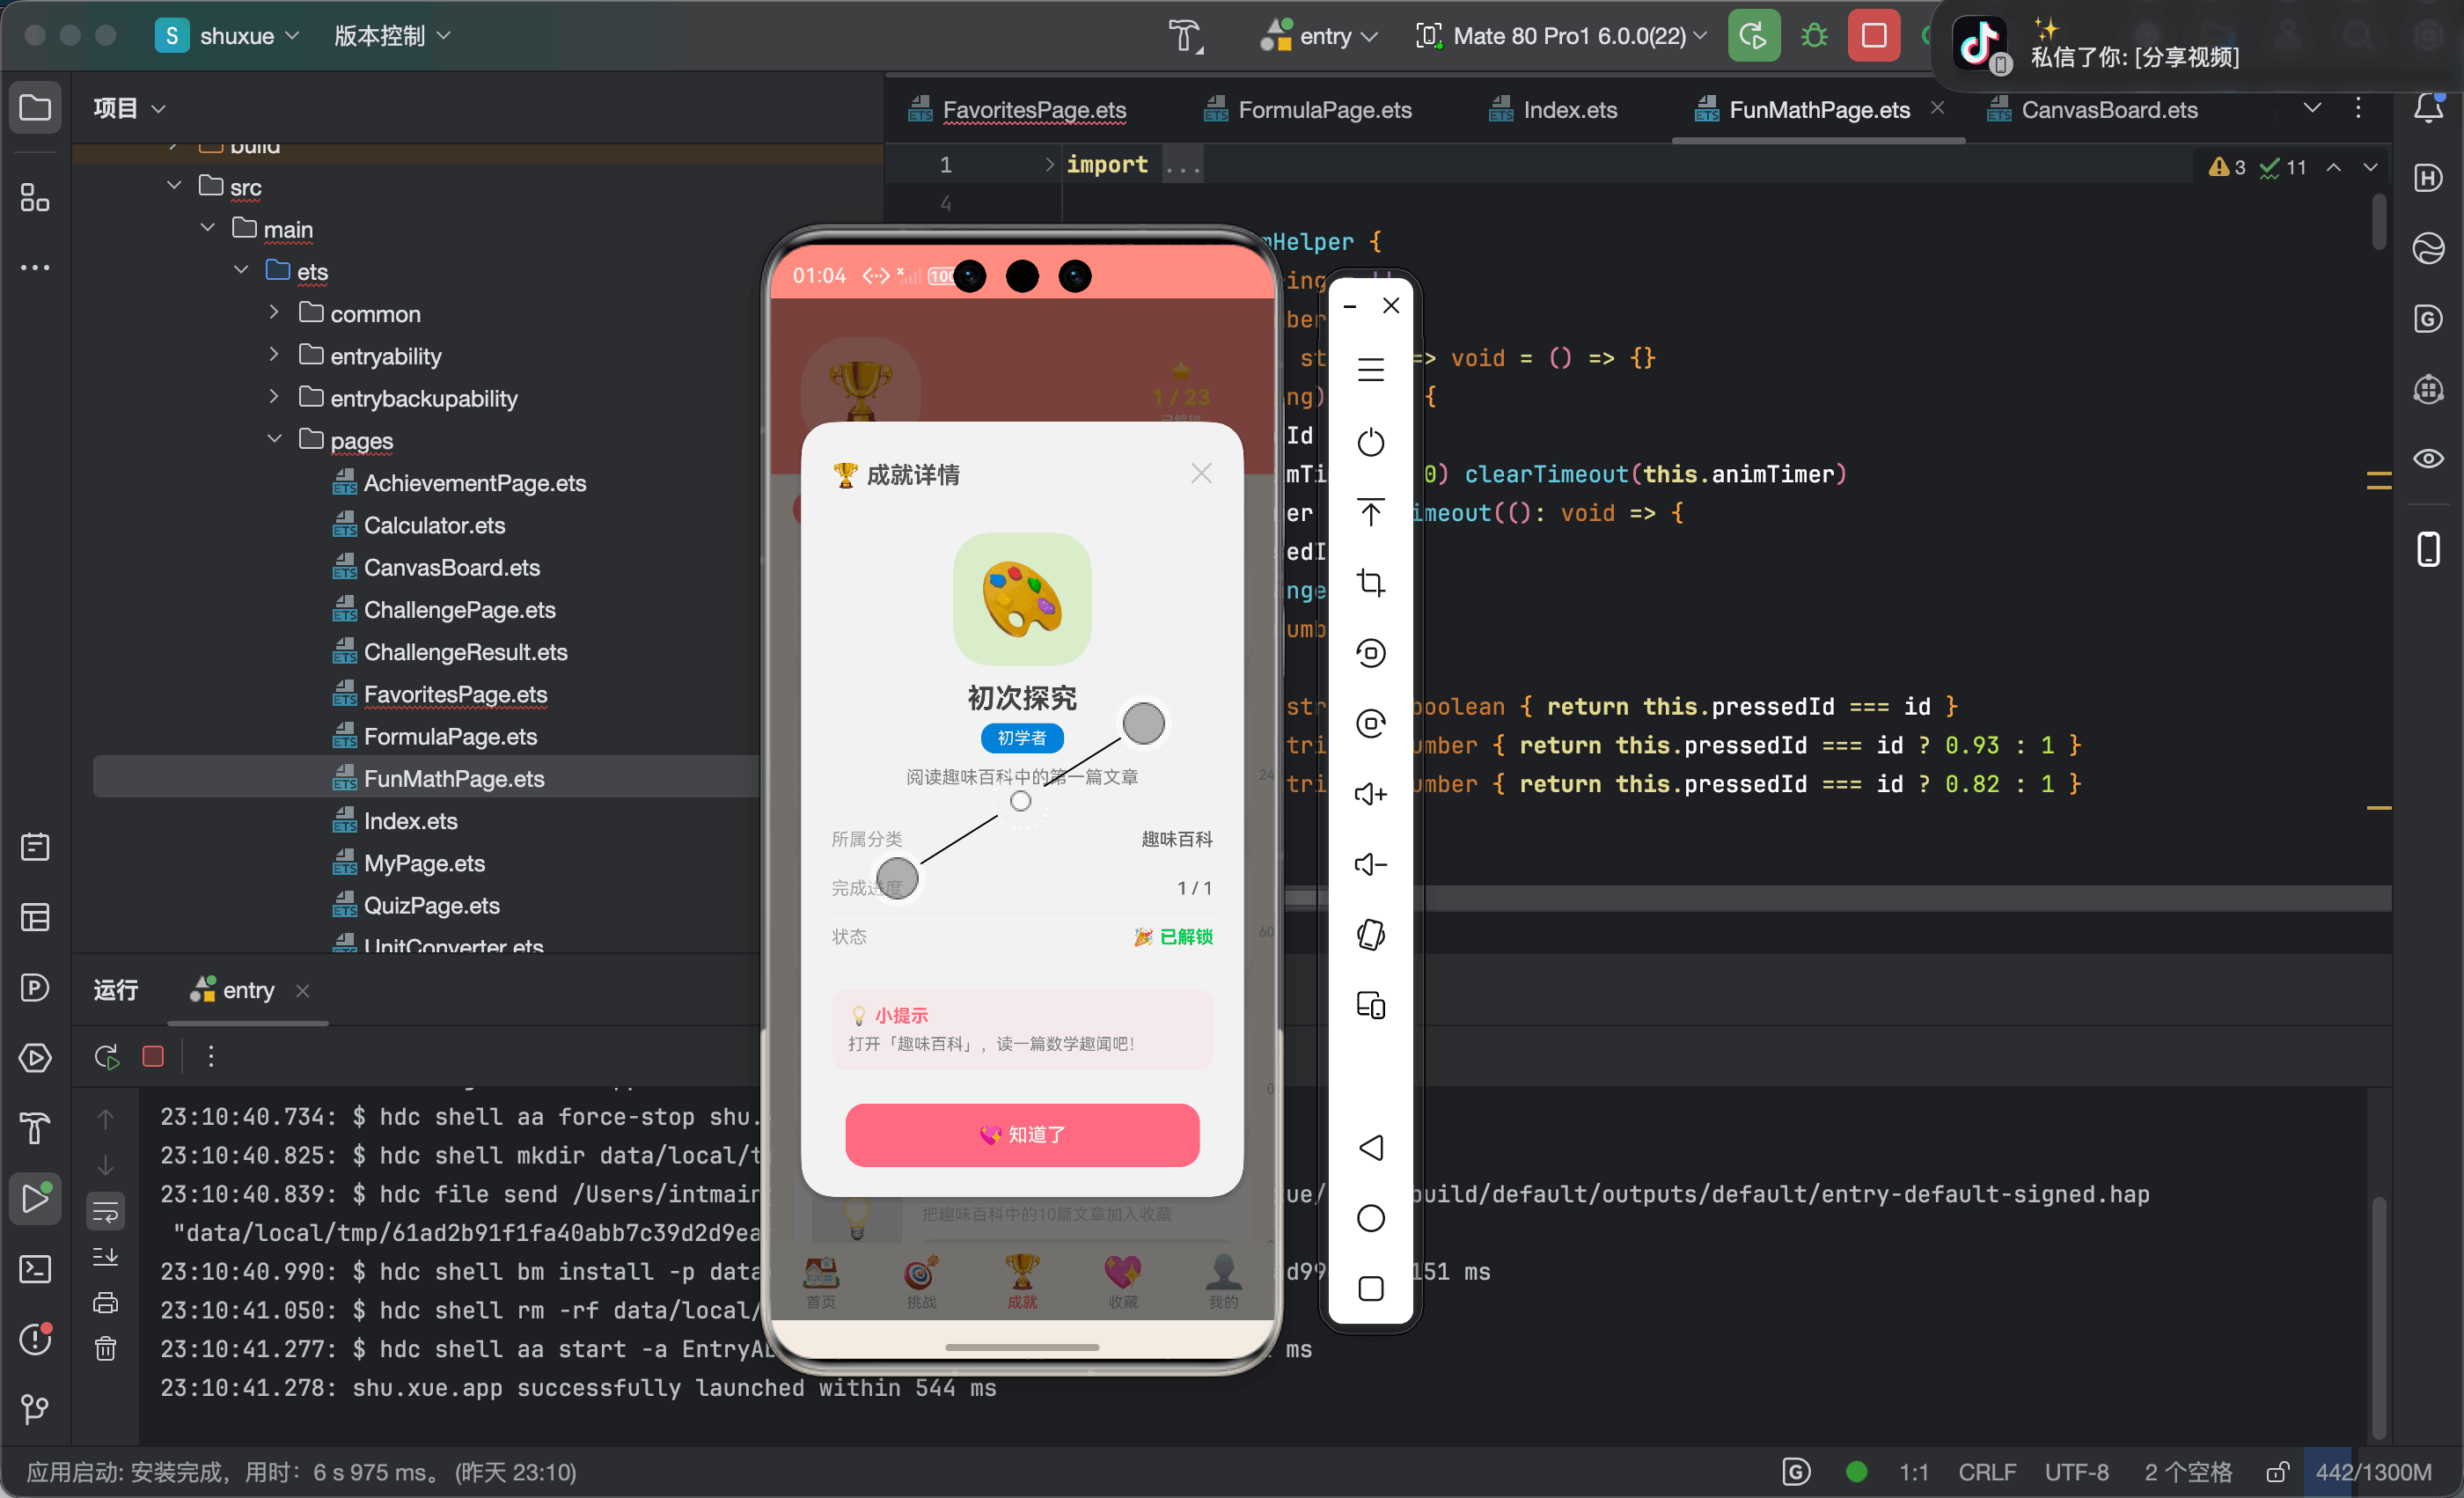
Task: Open the Project tool window folder icon
Action: click(35, 107)
